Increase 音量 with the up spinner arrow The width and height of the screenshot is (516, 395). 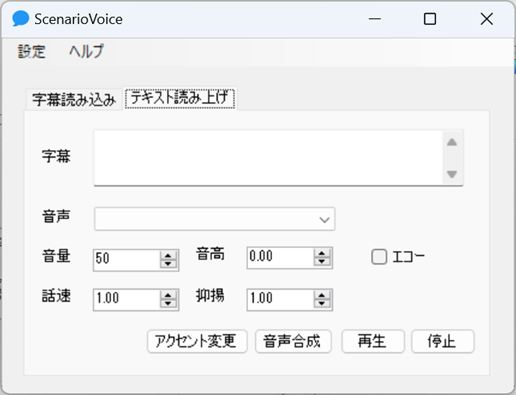pos(168,255)
